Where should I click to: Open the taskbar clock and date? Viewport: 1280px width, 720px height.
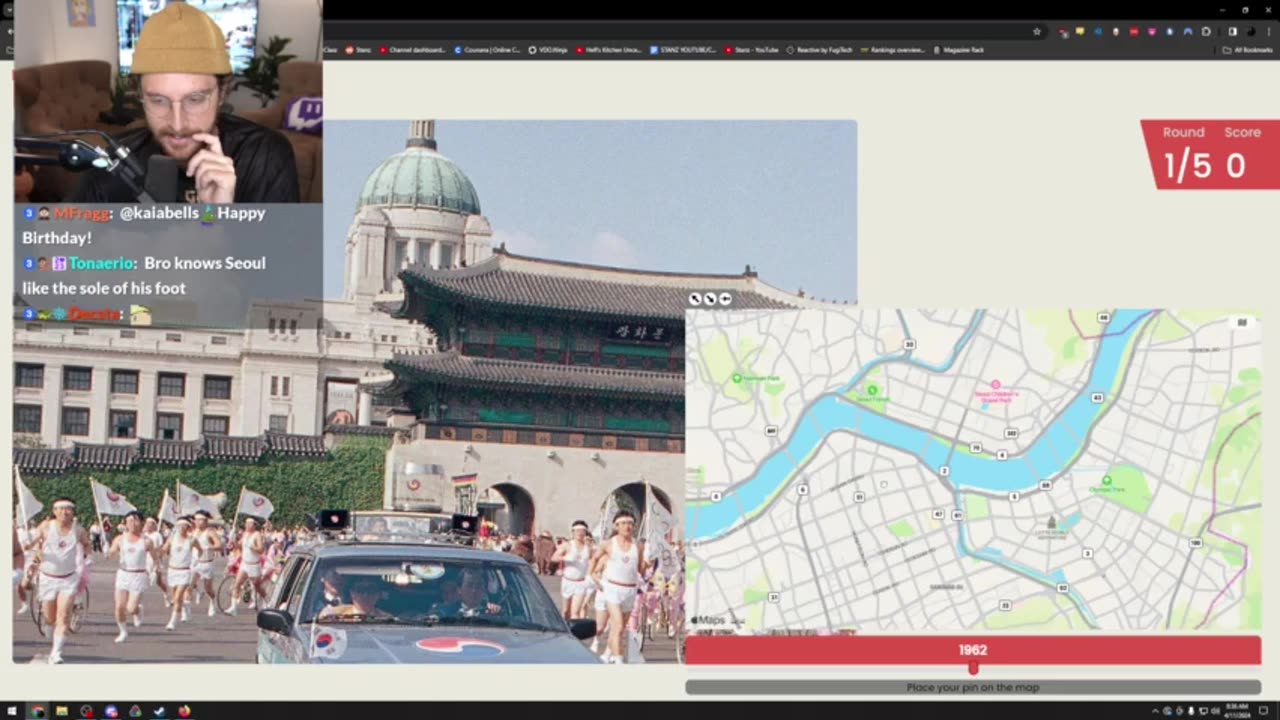1236,711
